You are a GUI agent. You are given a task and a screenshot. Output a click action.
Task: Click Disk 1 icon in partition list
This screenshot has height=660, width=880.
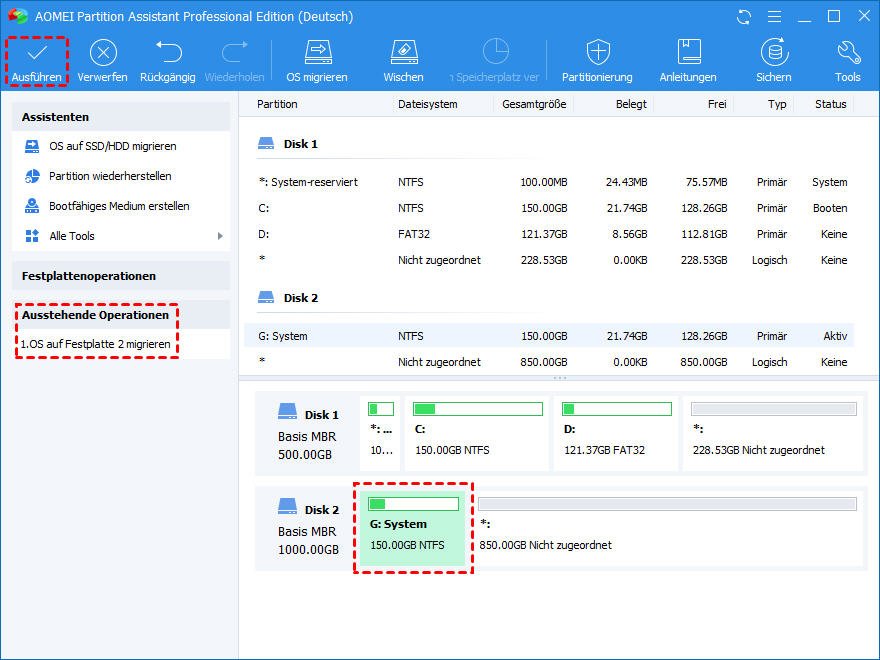coord(265,144)
